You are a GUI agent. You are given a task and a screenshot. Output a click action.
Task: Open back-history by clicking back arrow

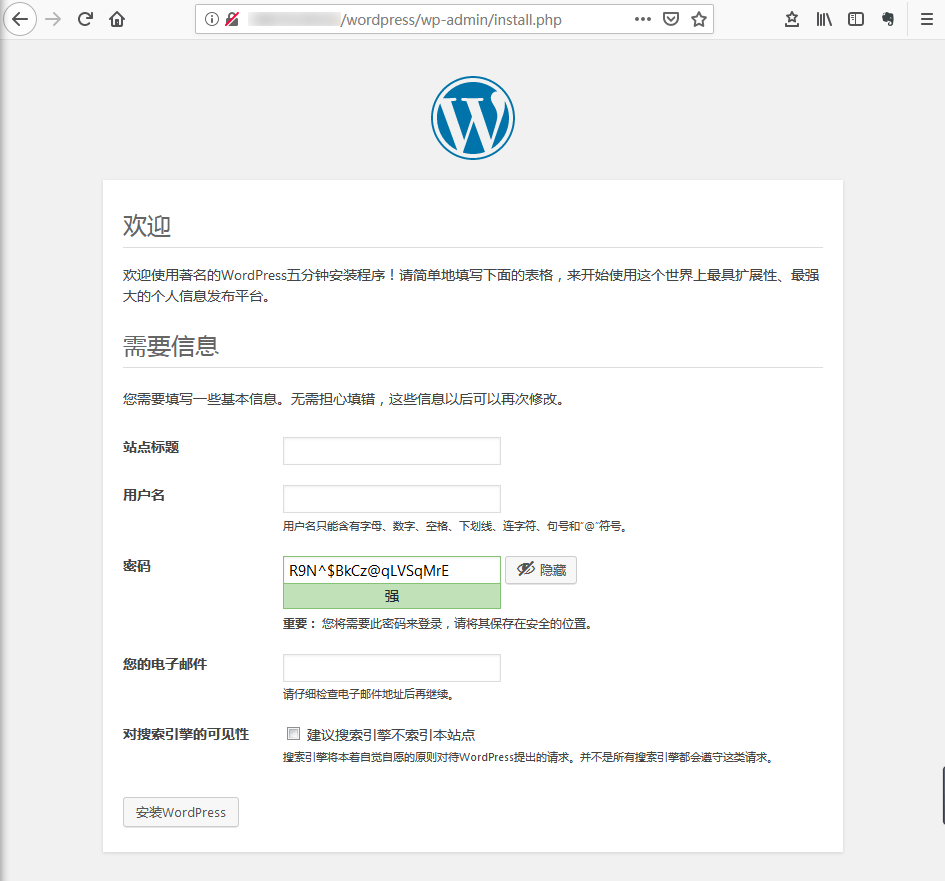(20, 18)
